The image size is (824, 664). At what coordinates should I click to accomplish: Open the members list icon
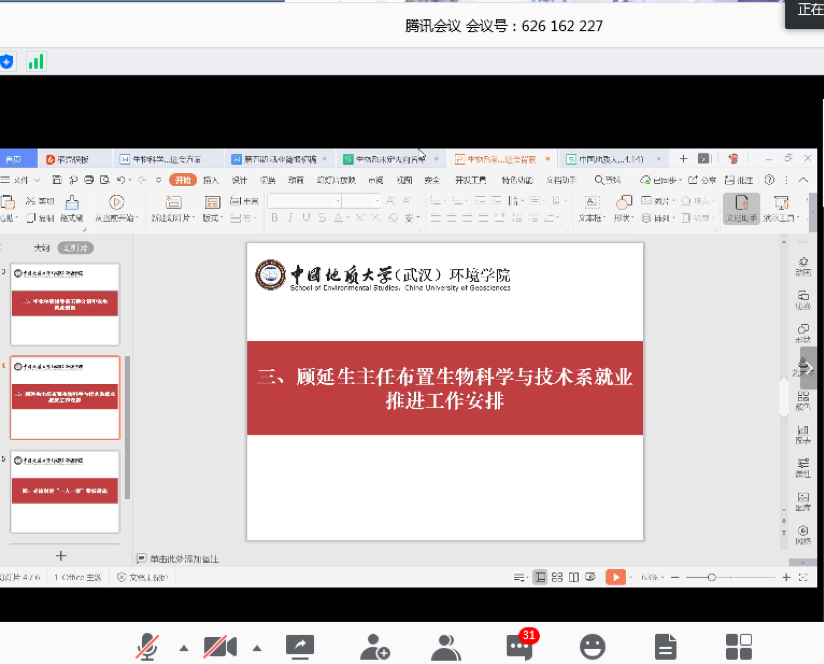446,647
